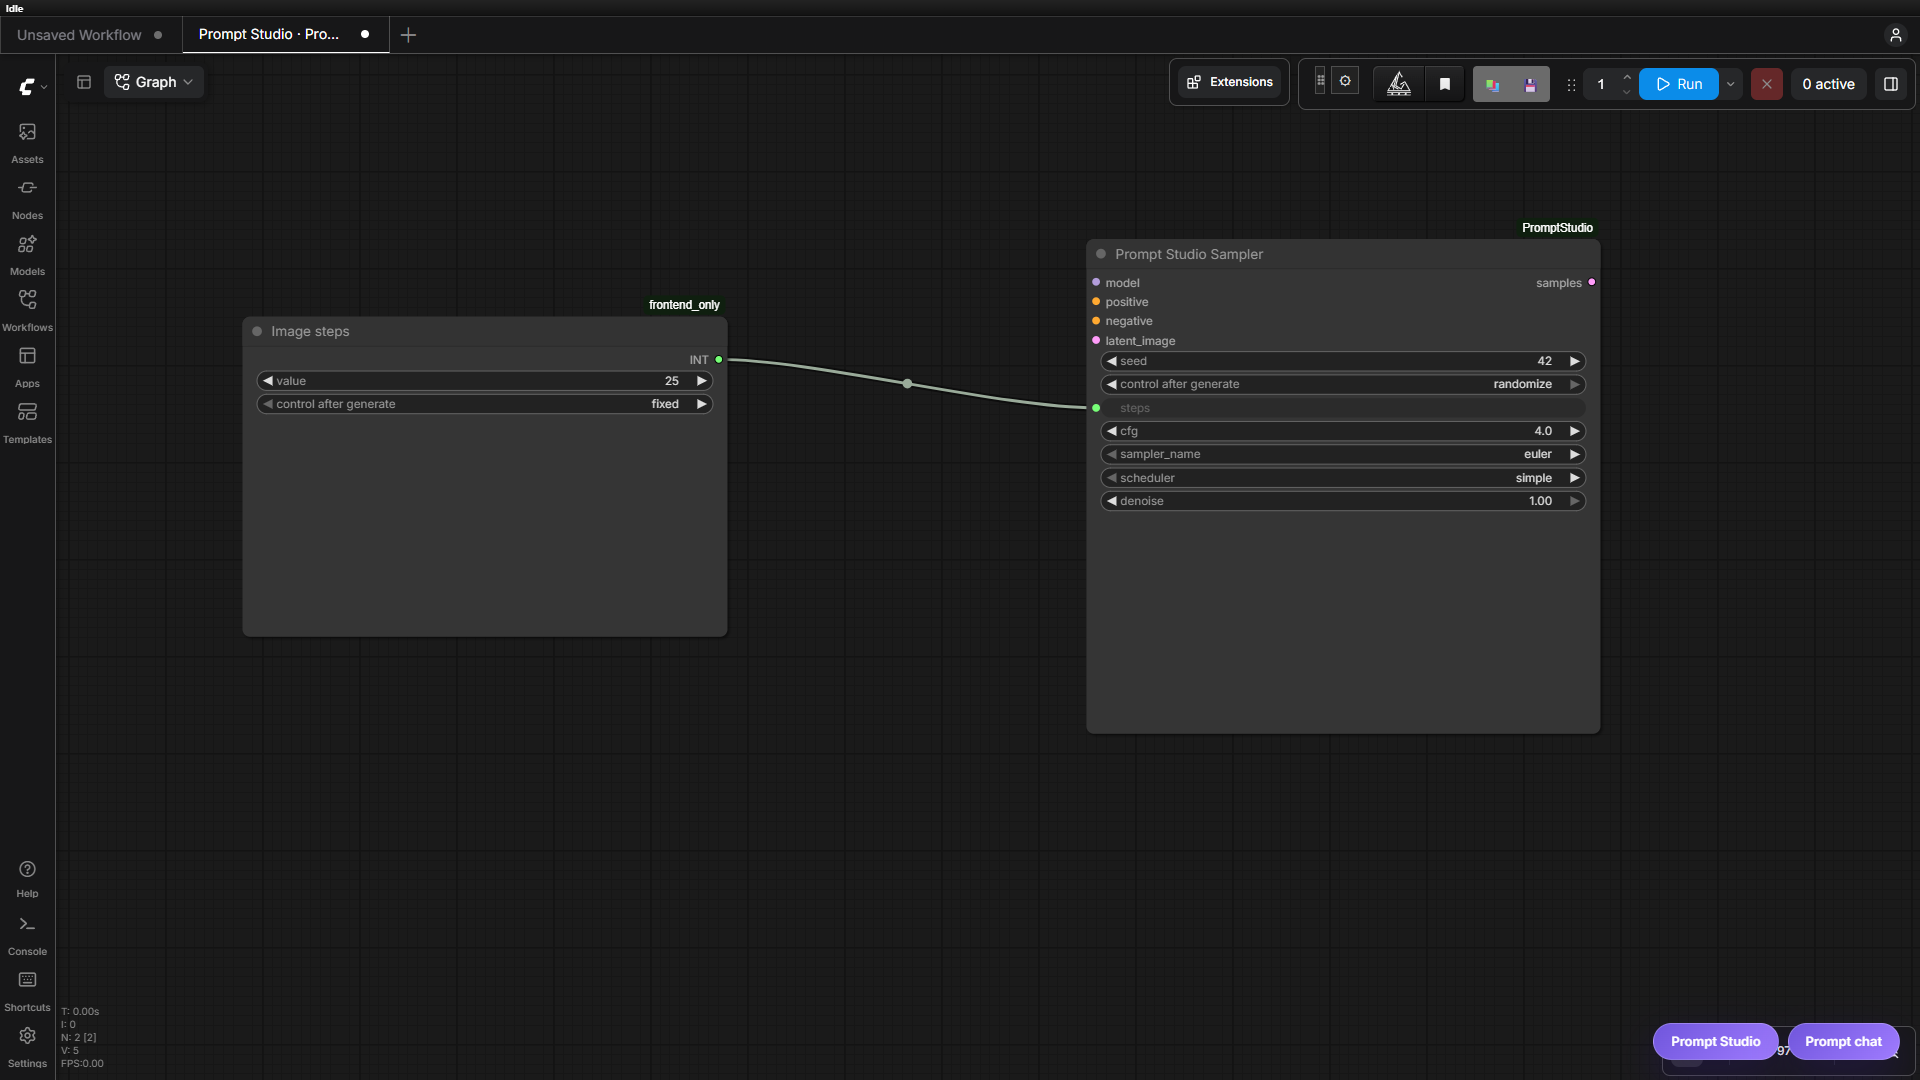This screenshot has height=1080, width=1920.
Task: Open the Extensions manager
Action: [x=1229, y=82]
